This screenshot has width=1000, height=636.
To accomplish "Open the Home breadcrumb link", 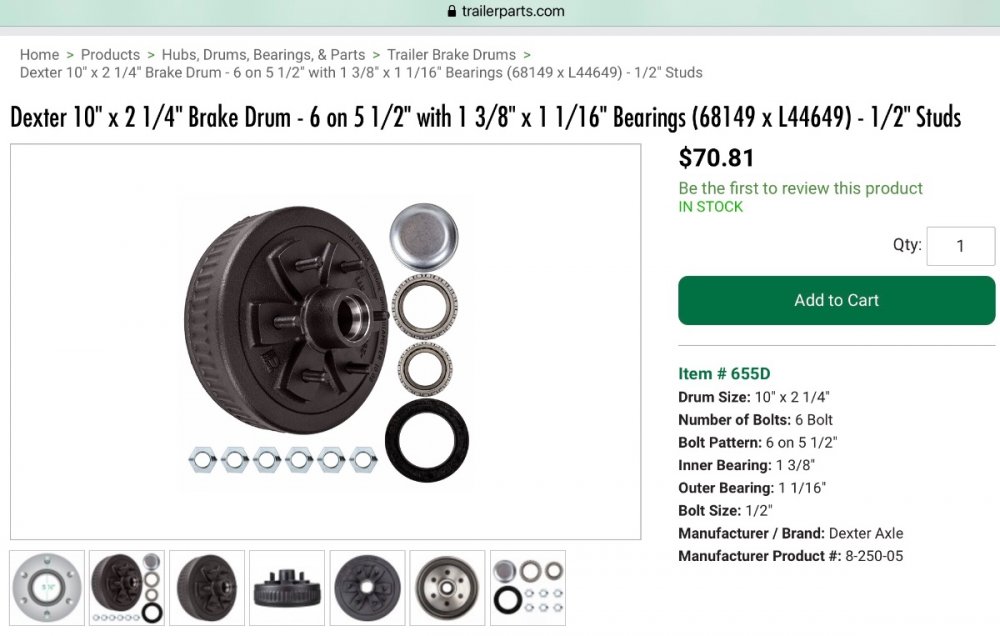I will [39, 55].
